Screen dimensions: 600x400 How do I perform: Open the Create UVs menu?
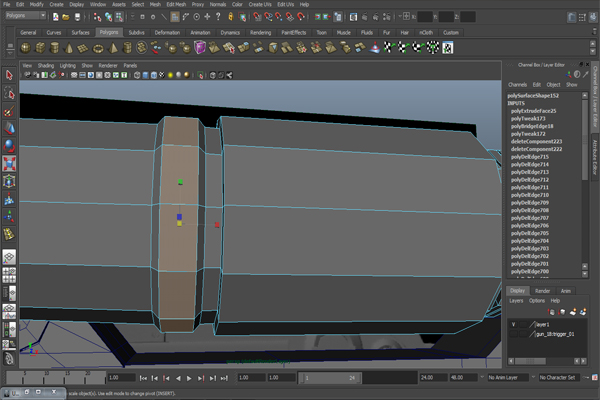click(260, 4)
